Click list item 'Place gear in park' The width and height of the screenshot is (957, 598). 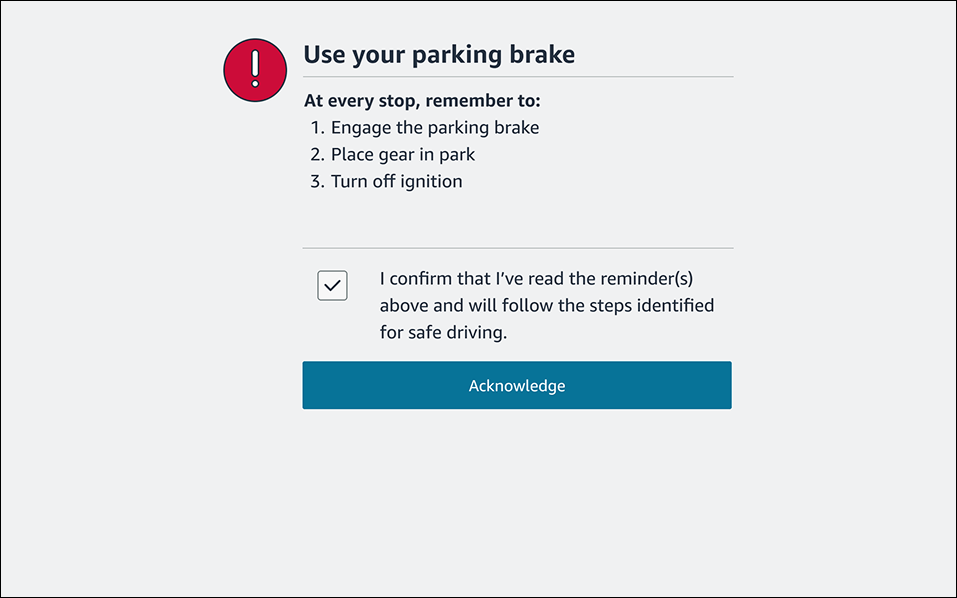coord(401,154)
